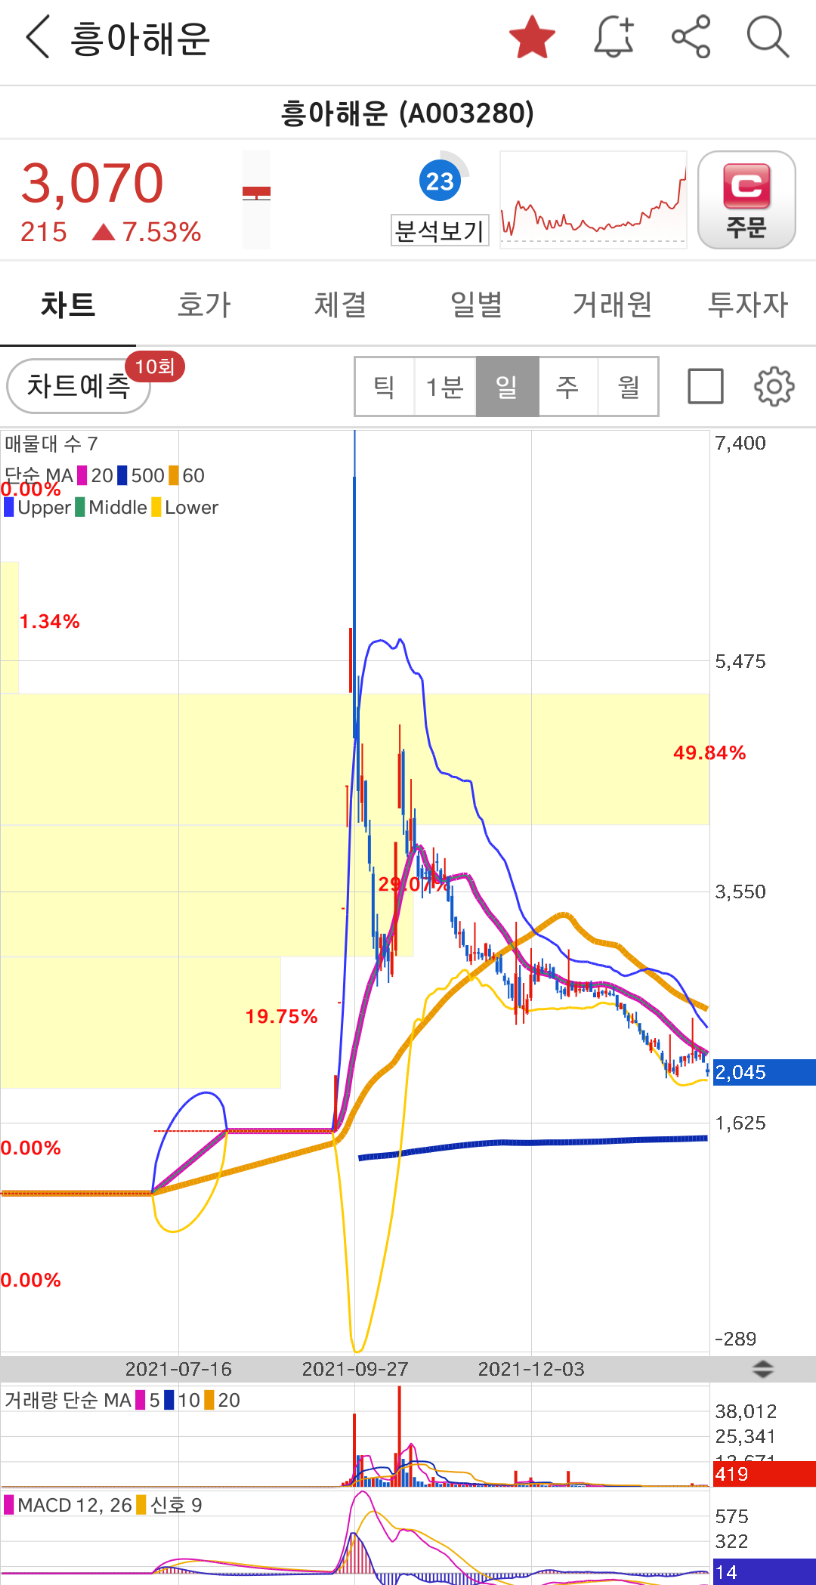This screenshot has height=1585, width=816.
Task: Toggle the red favorite star
Action: tap(532, 38)
